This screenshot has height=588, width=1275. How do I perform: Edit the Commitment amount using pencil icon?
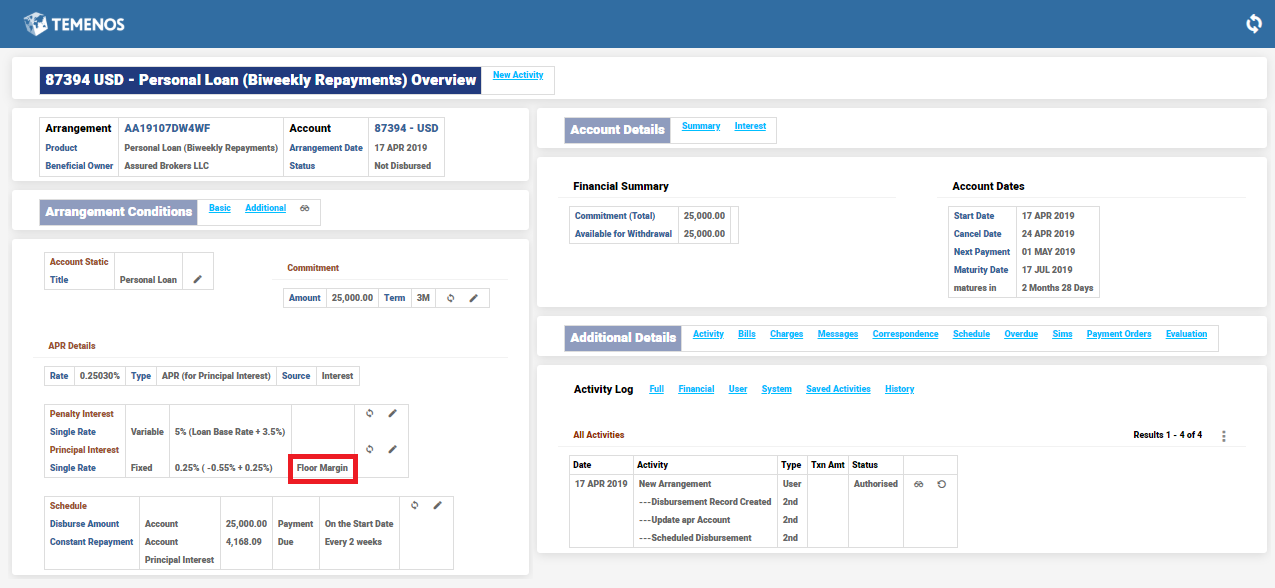pos(473,298)
